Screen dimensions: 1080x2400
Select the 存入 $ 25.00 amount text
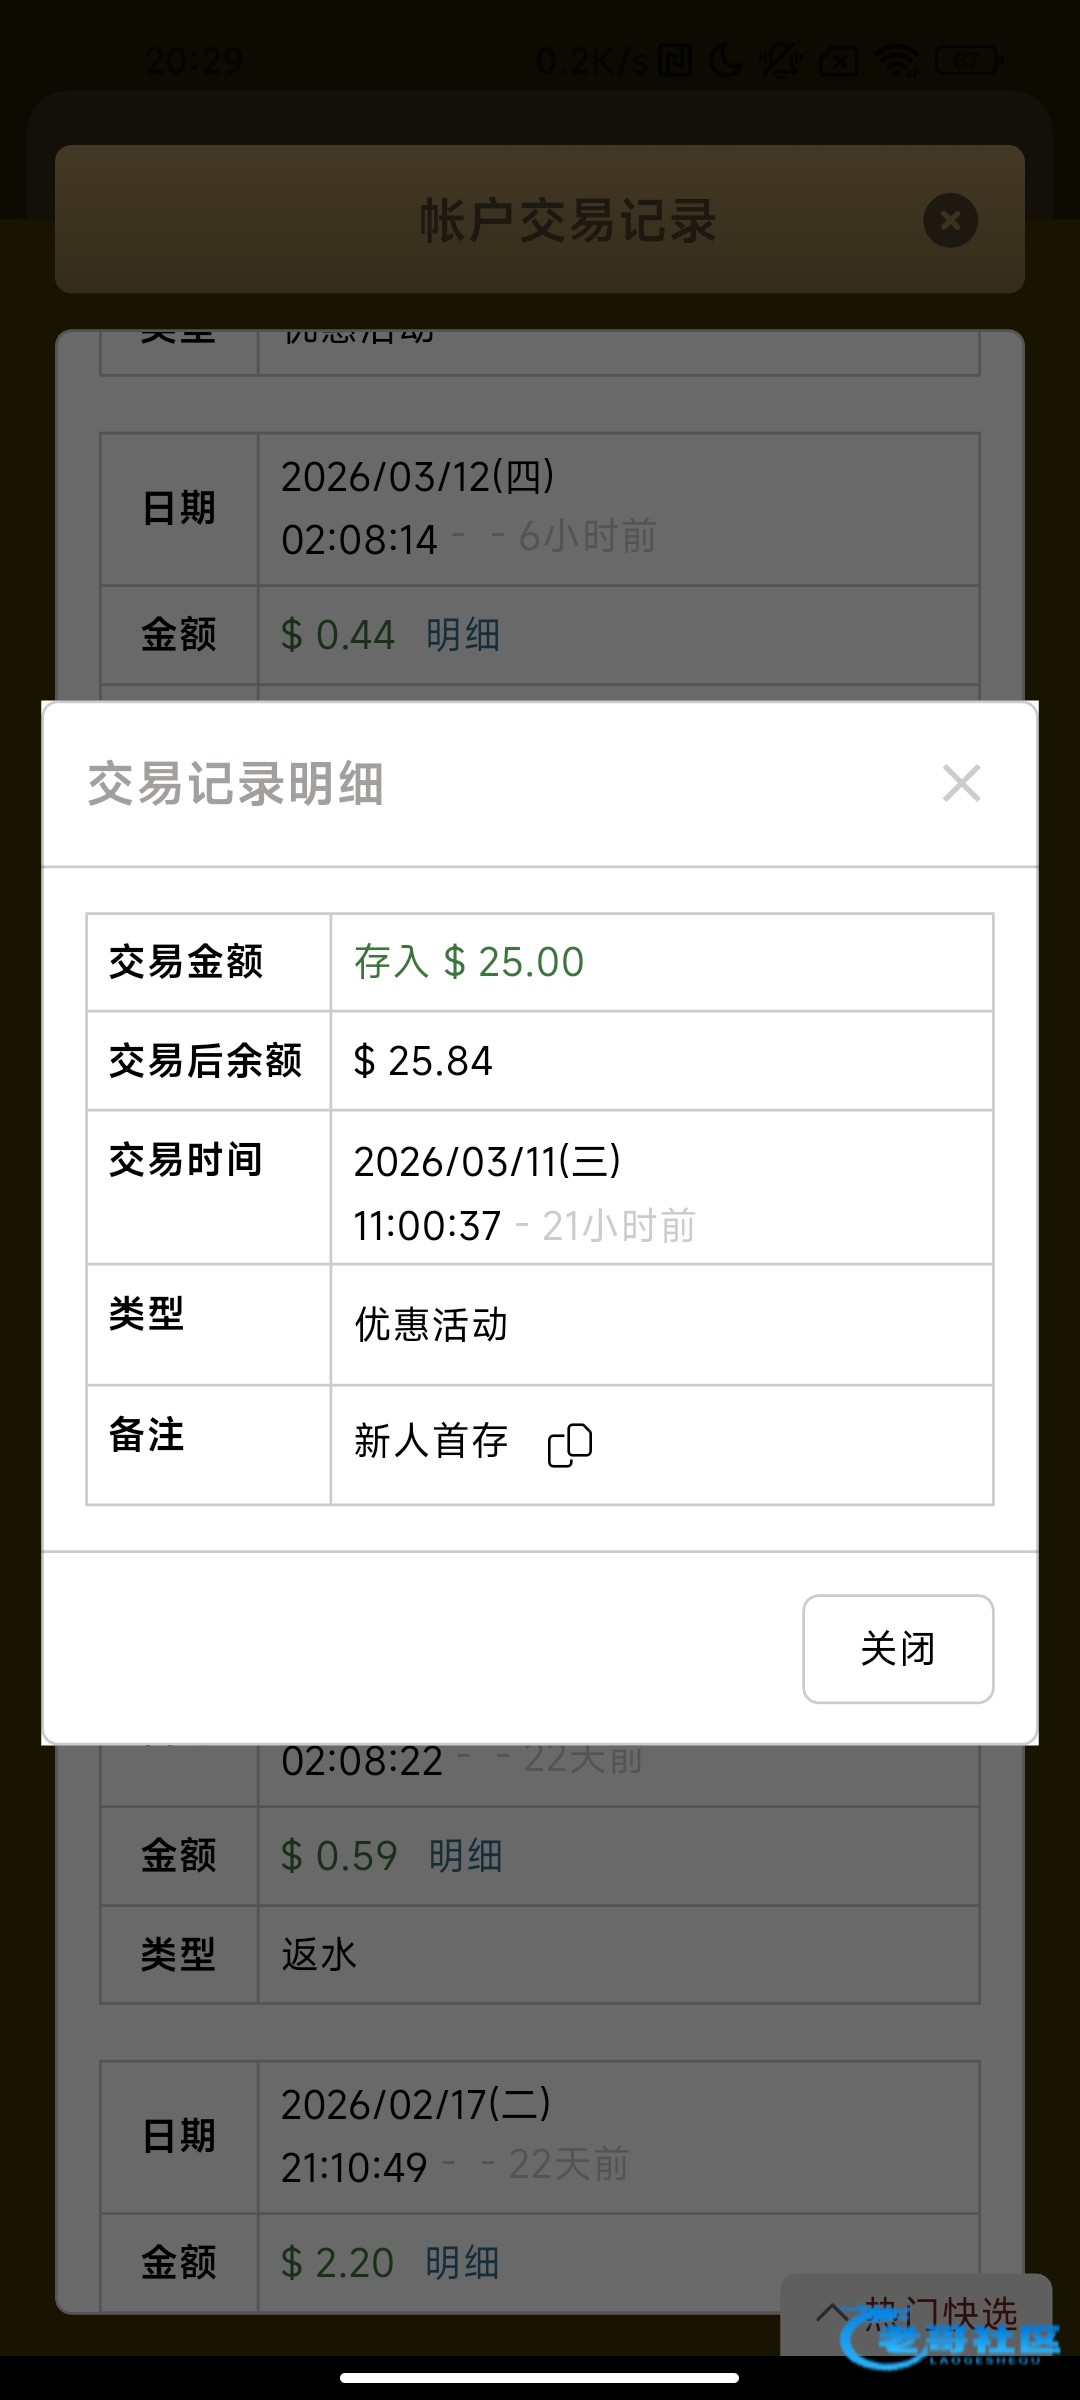click(x=469, y=962)
